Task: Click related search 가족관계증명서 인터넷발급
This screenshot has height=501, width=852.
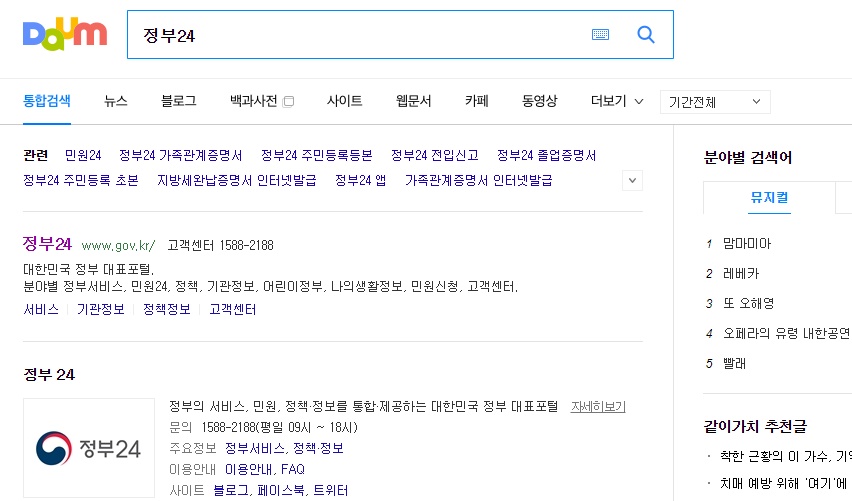Action: (479, 180)
